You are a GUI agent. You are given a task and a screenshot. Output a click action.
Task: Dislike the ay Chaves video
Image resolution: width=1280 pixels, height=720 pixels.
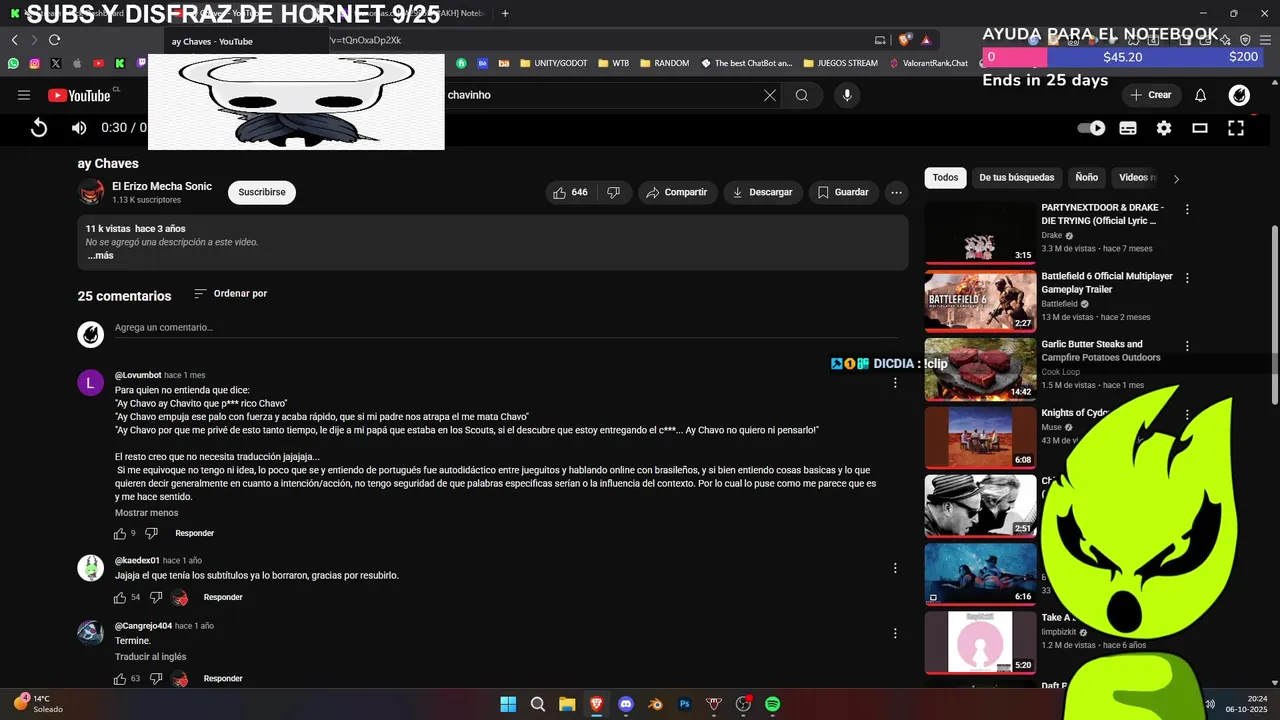pos(614,192)
